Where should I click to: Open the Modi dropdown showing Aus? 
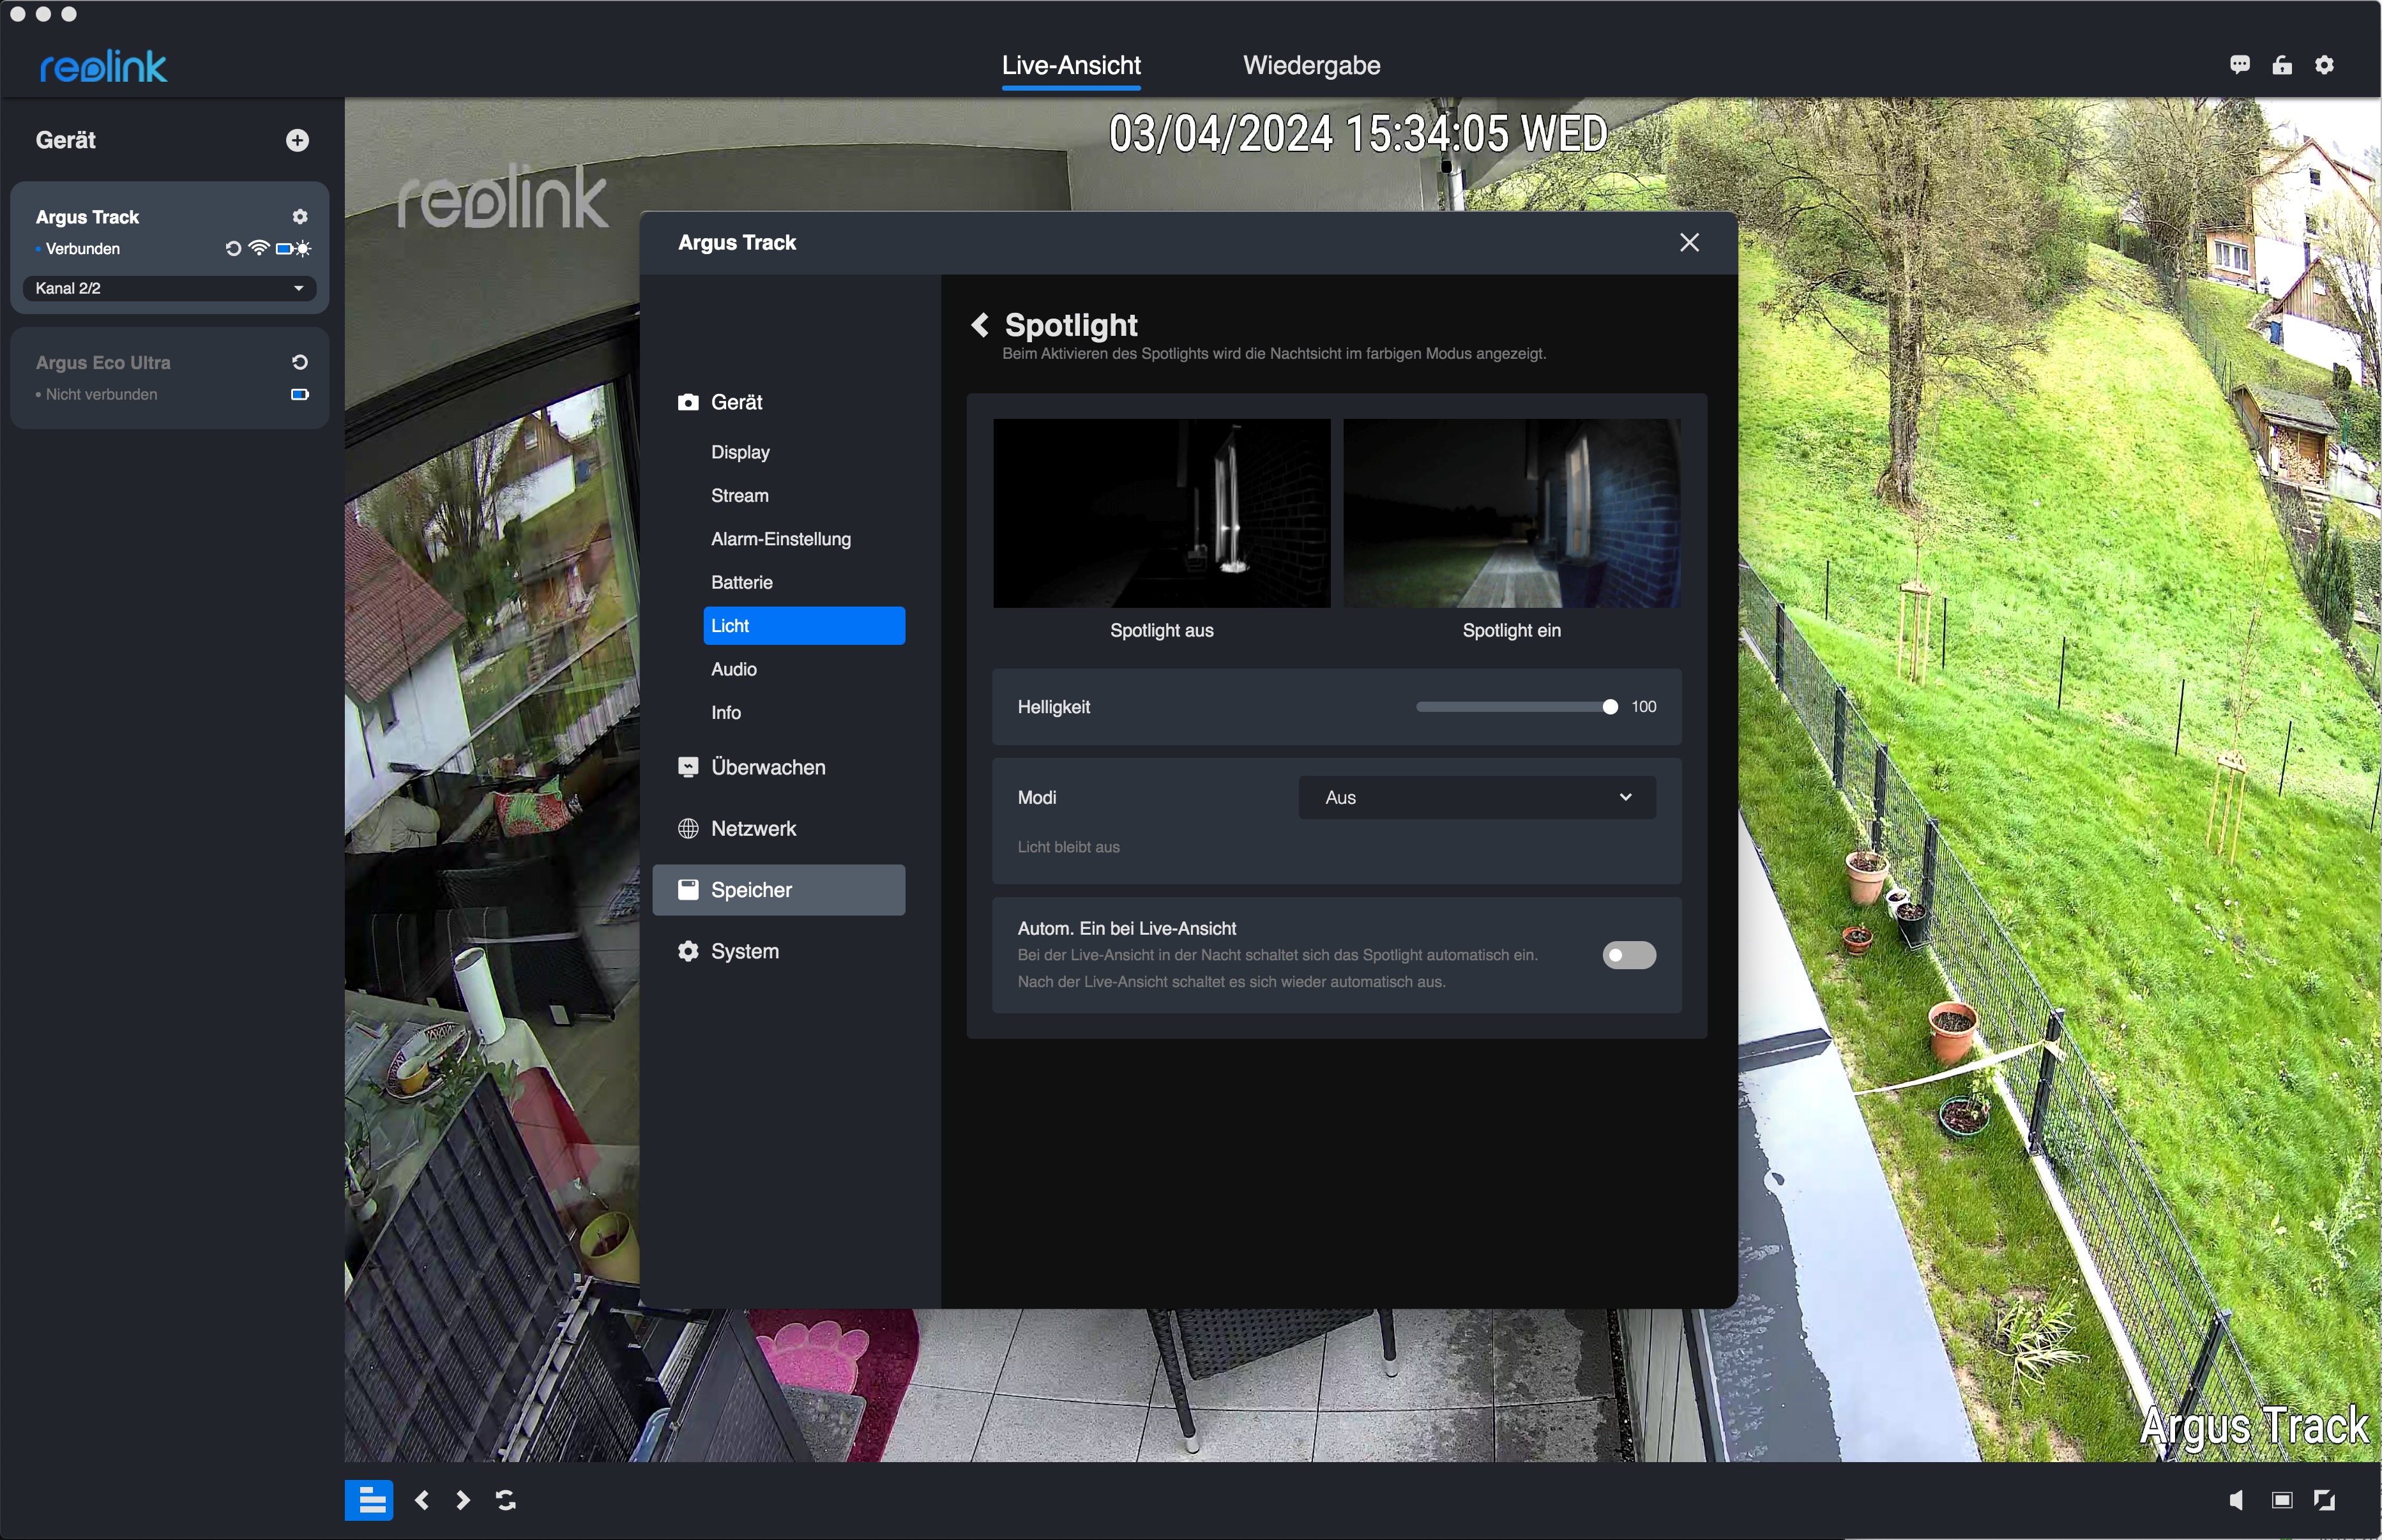pos(1476,797)
